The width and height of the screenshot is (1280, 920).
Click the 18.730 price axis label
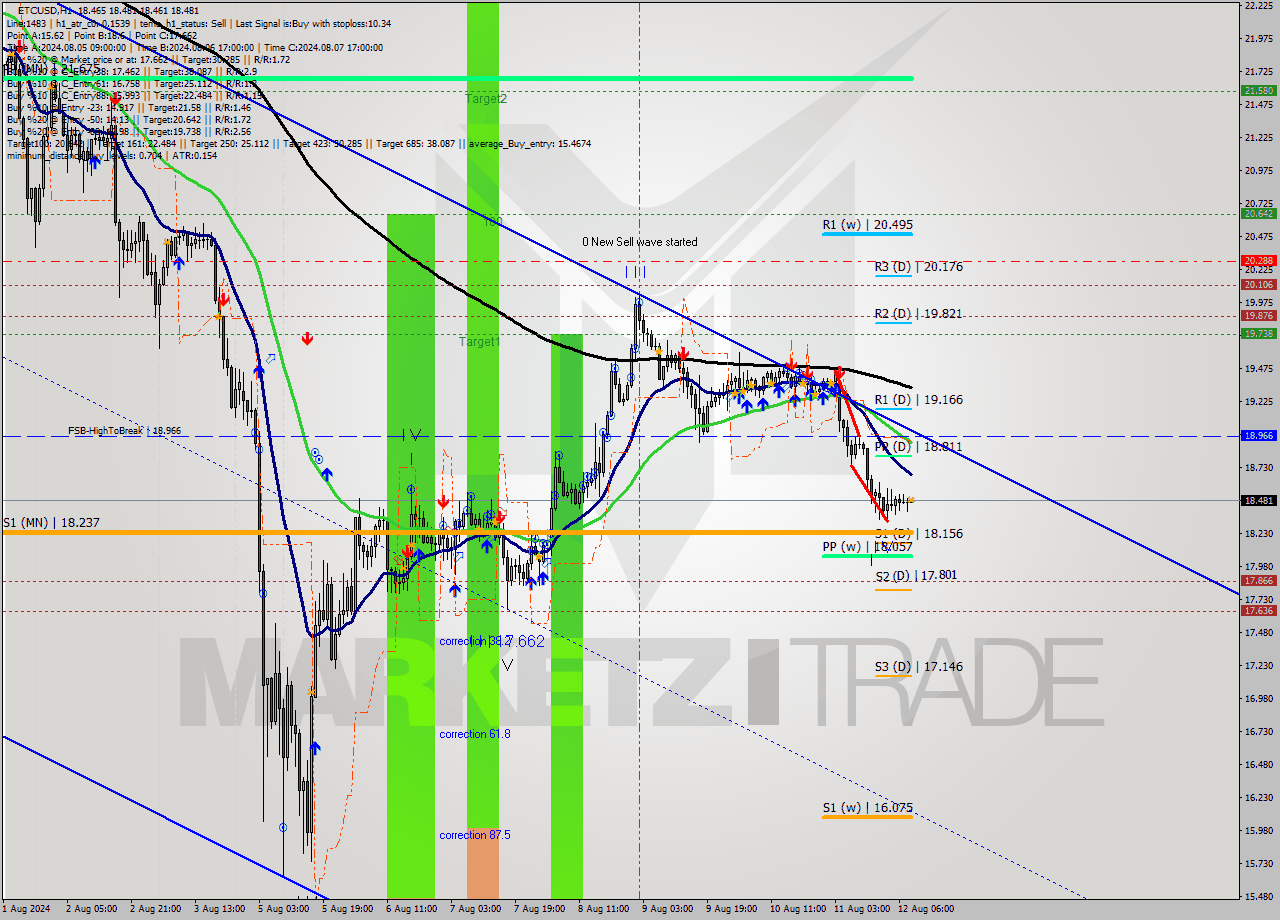coord(1258,467)
